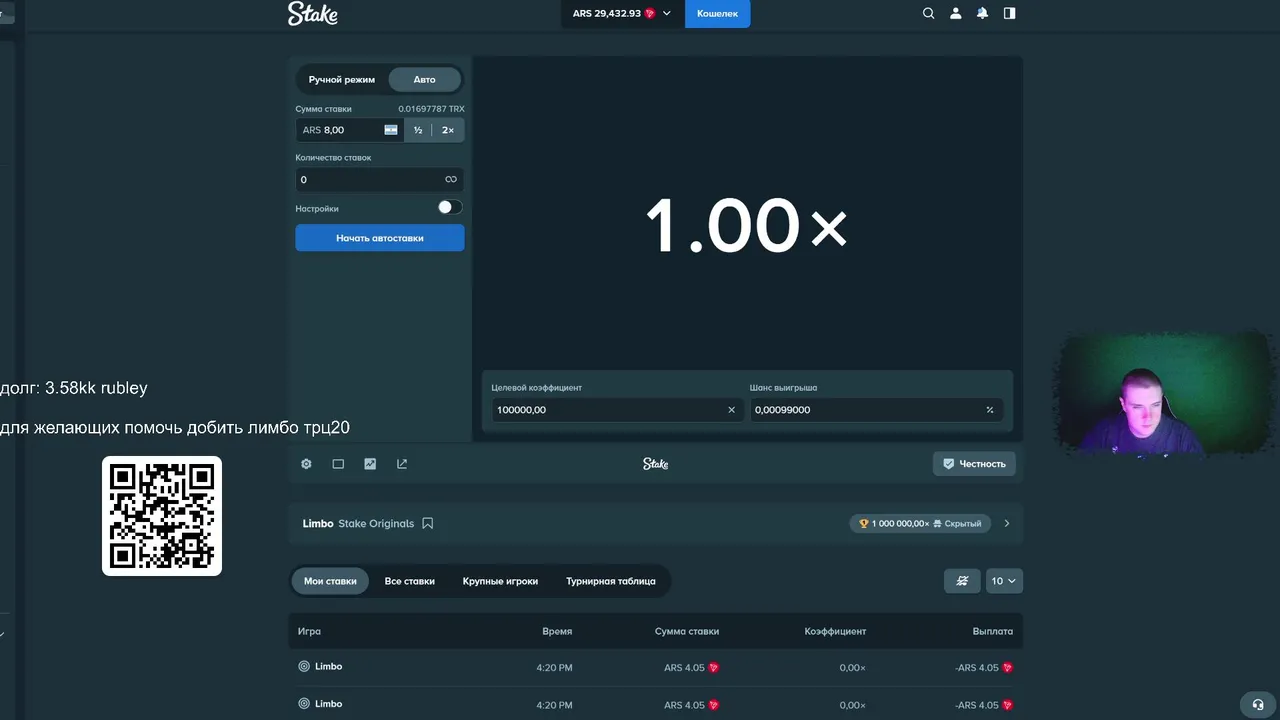Click the Limbo game name in second row
Image resolution: width=1280 pixels, height=720 pixels.
328,704
